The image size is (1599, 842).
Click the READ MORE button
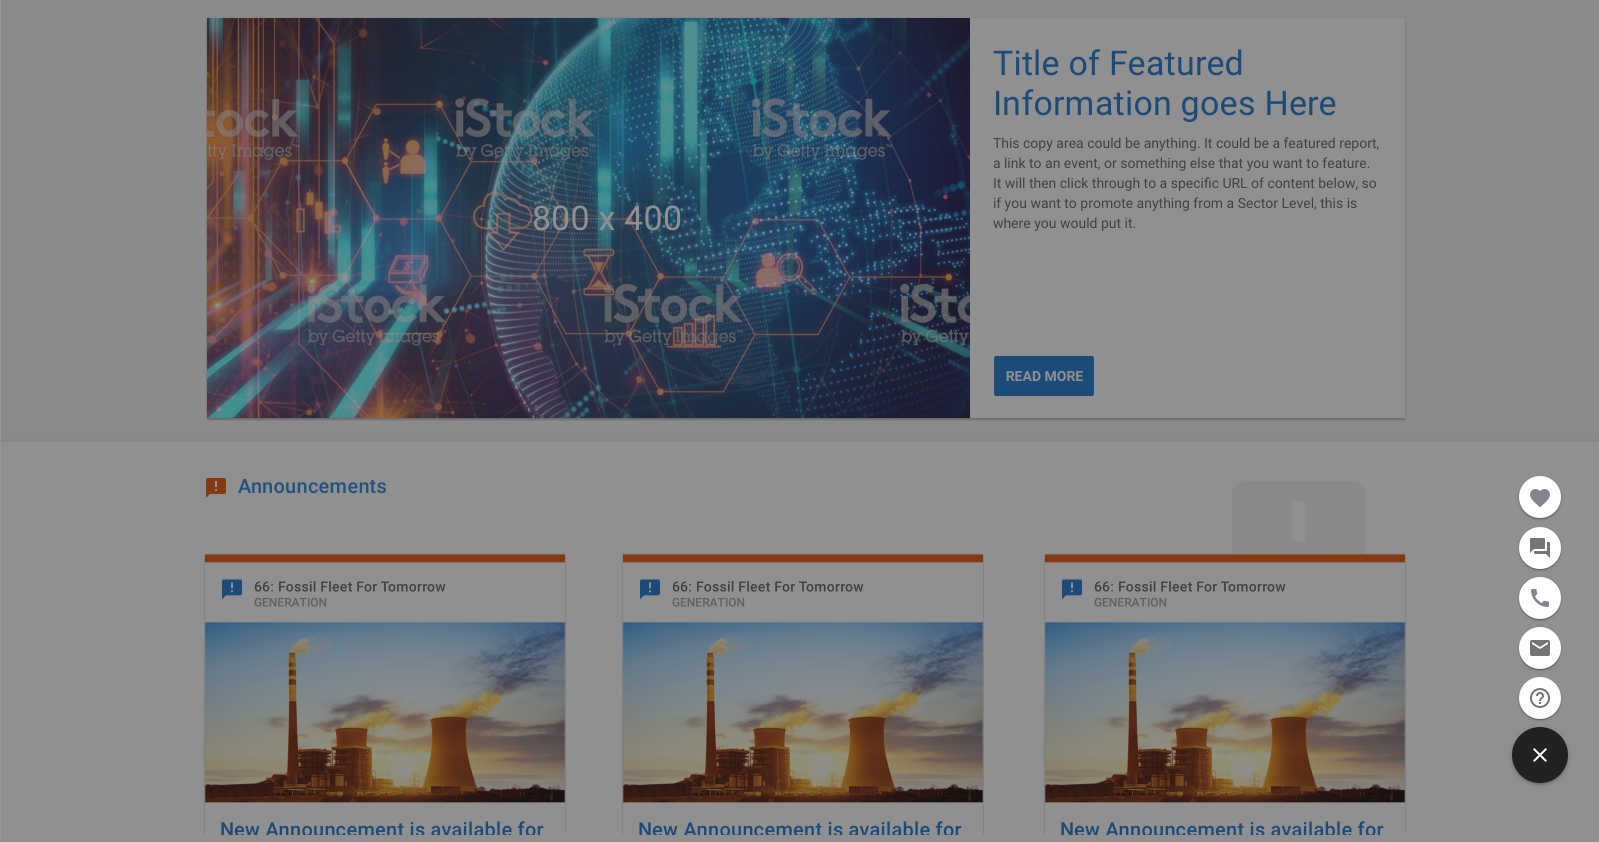[1044, 376]
